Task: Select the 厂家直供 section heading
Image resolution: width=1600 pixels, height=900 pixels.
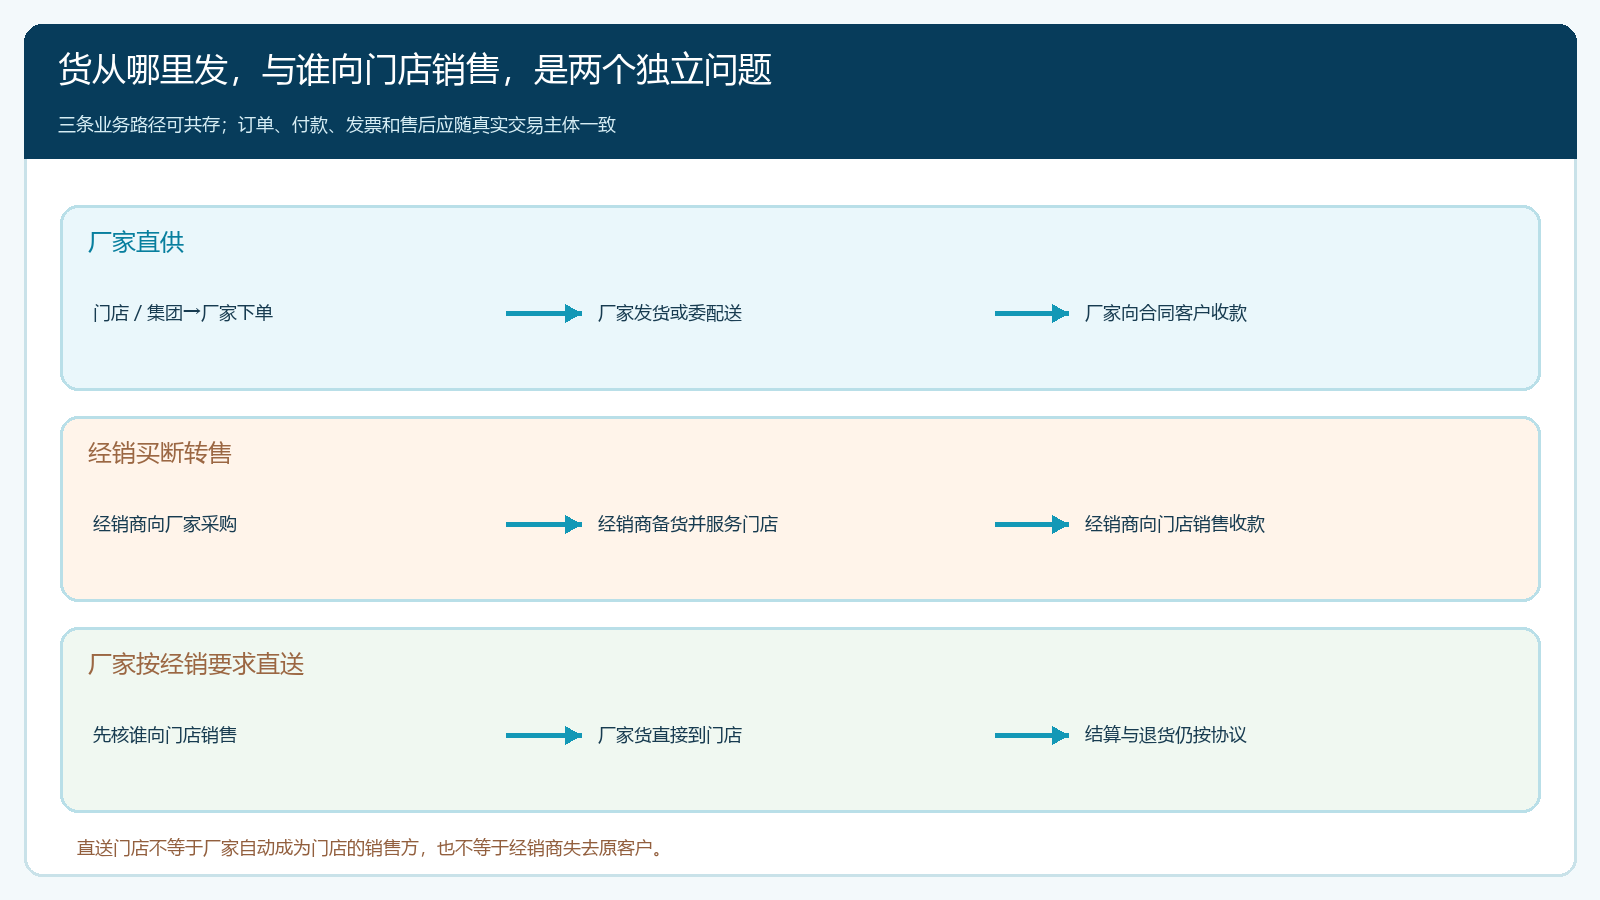Action: (x=136, y=242)
